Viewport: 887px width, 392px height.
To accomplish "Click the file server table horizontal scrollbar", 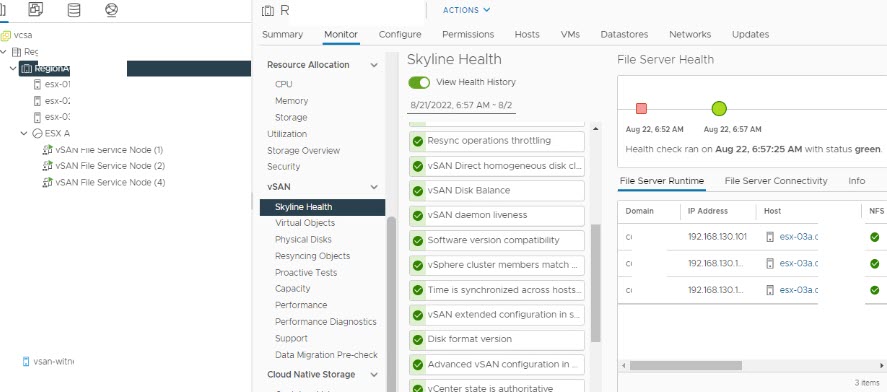I will click(686, 365).
